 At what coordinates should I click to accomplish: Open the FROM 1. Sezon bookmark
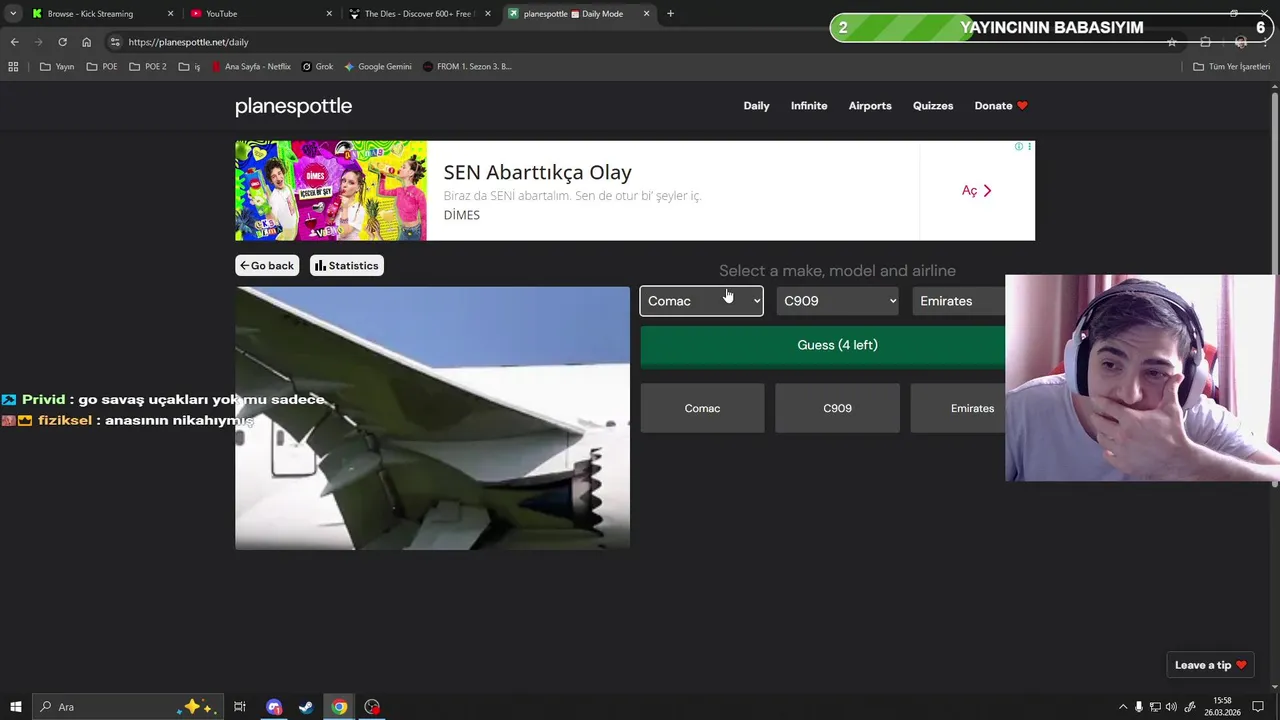467,67
